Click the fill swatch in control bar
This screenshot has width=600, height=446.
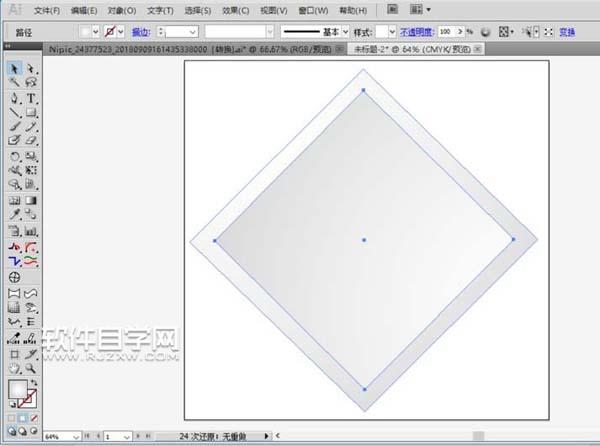[85, 32]
